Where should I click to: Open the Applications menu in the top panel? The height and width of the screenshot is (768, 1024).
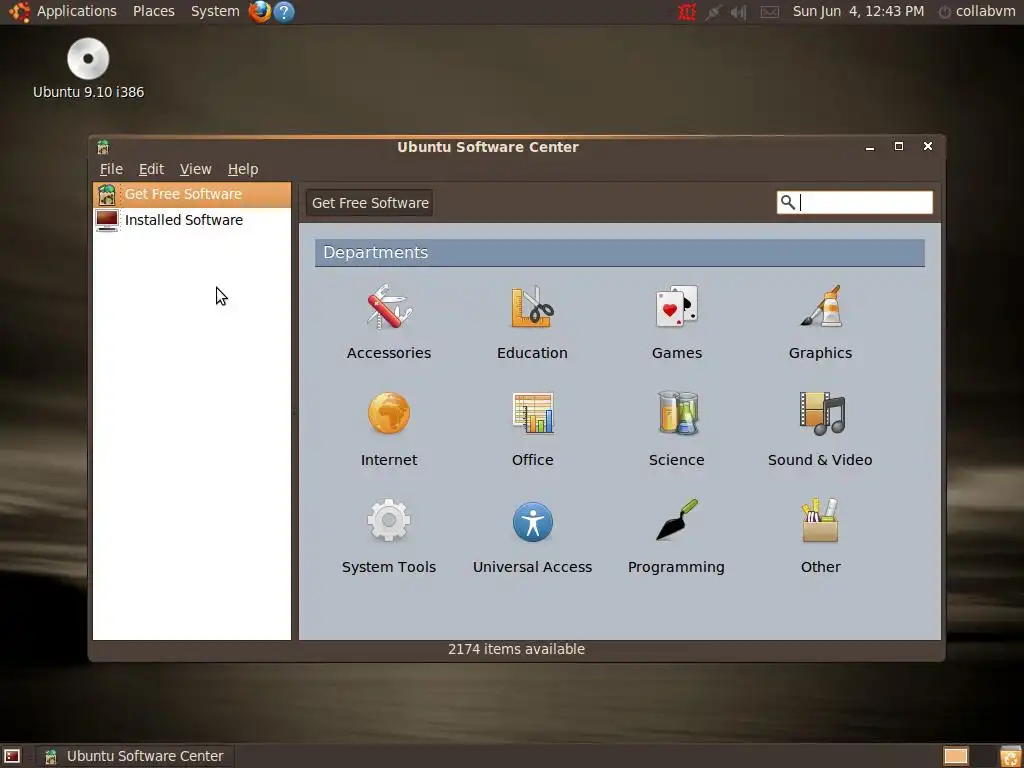coord(76,11)
